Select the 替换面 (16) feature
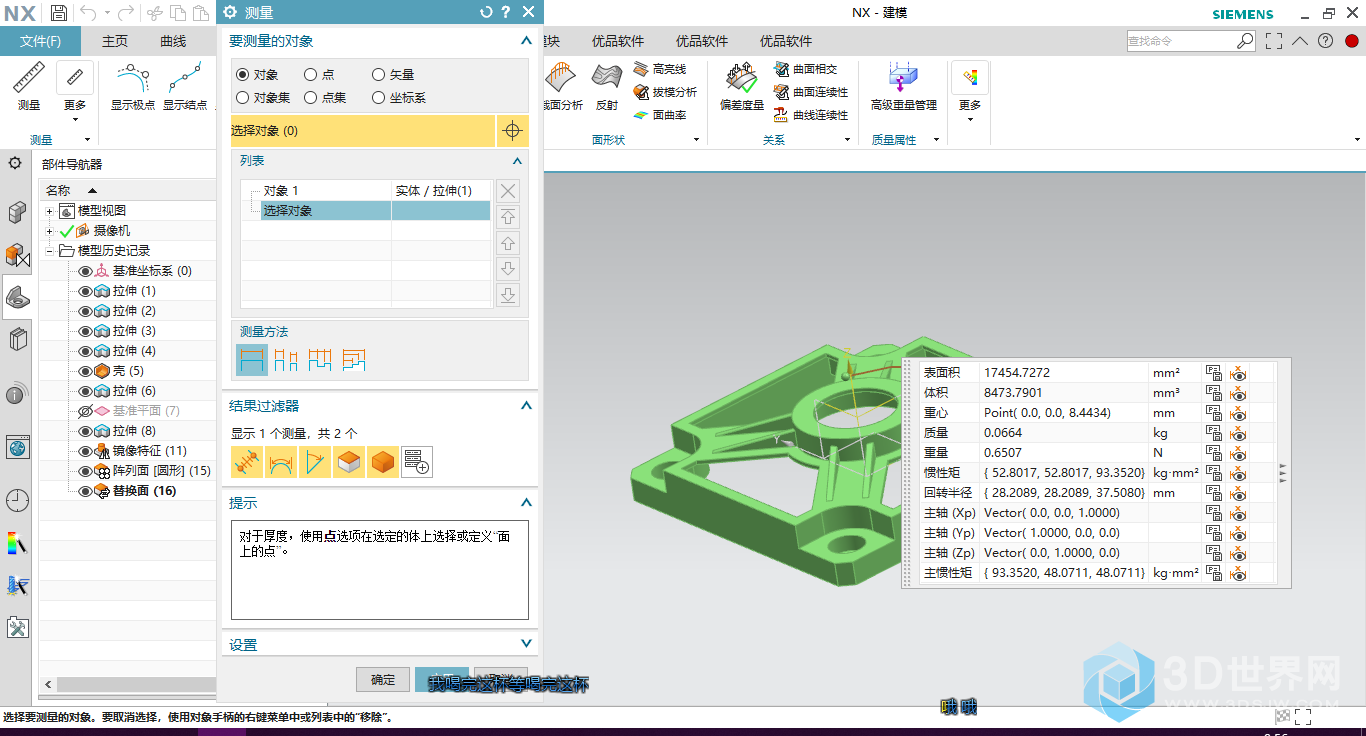This screenshot has width=1366, height=736. coord(144,491)
